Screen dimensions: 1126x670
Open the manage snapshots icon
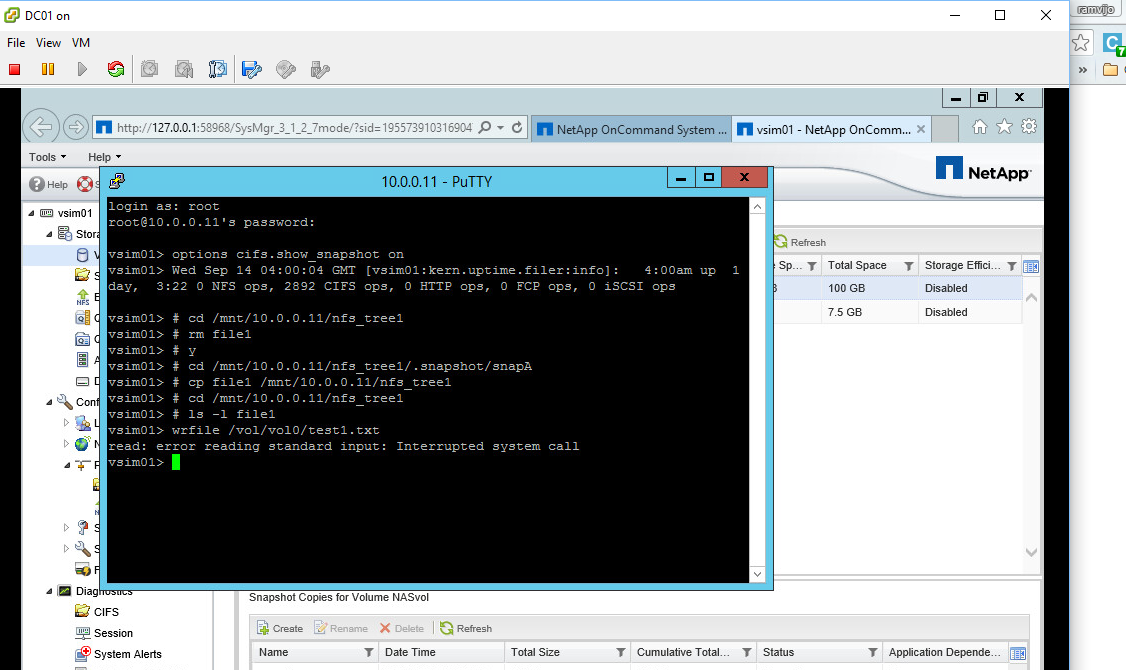(x=219, y=69)
